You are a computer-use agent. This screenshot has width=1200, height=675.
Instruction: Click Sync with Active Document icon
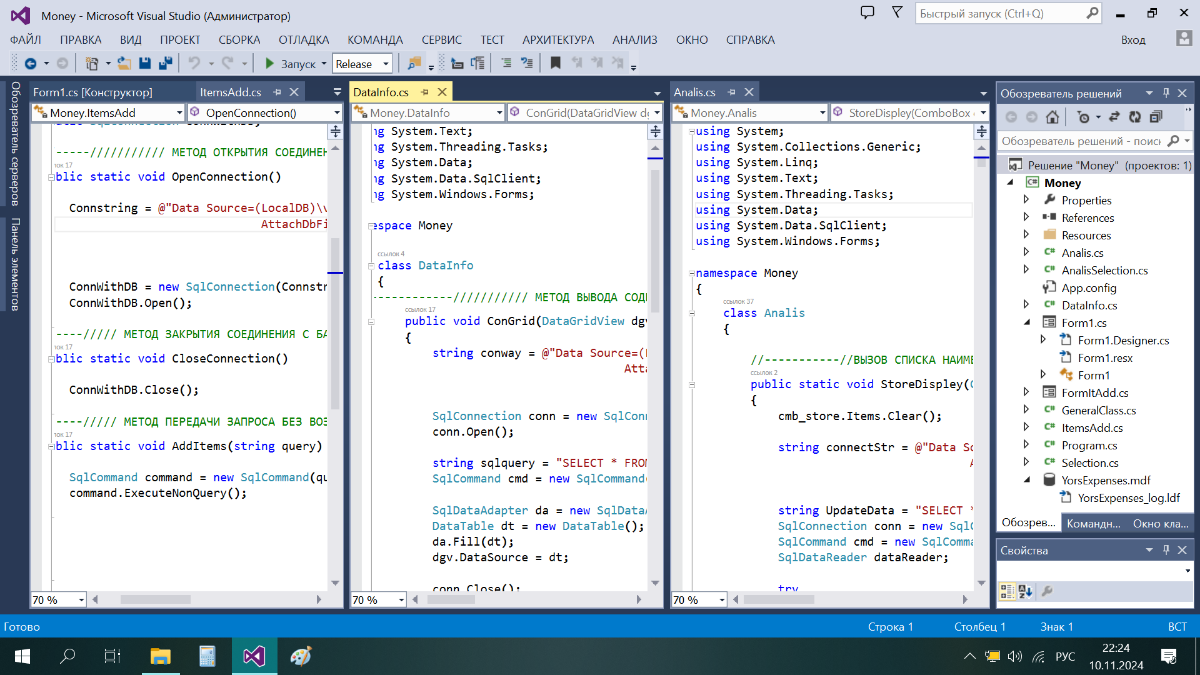(1114, 117)
